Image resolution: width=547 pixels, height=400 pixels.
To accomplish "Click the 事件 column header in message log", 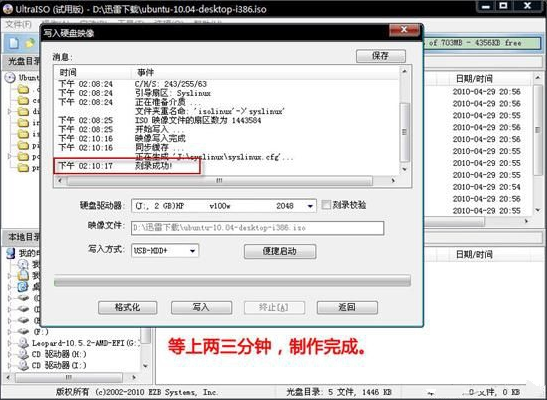I will [145, 73].
